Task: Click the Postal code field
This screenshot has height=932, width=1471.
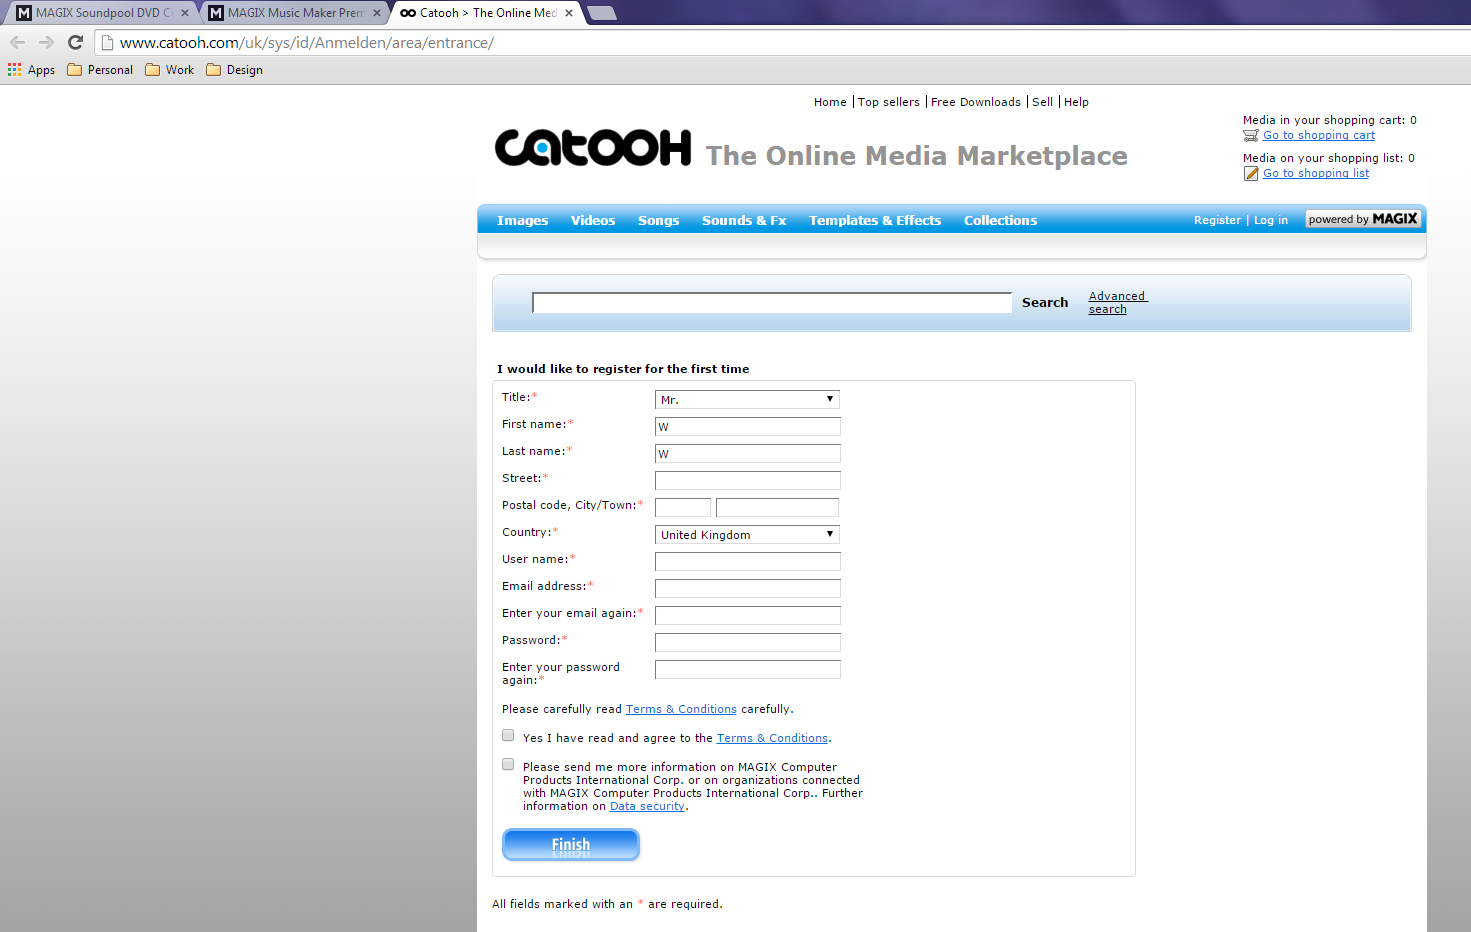Action: click(683, 507)
